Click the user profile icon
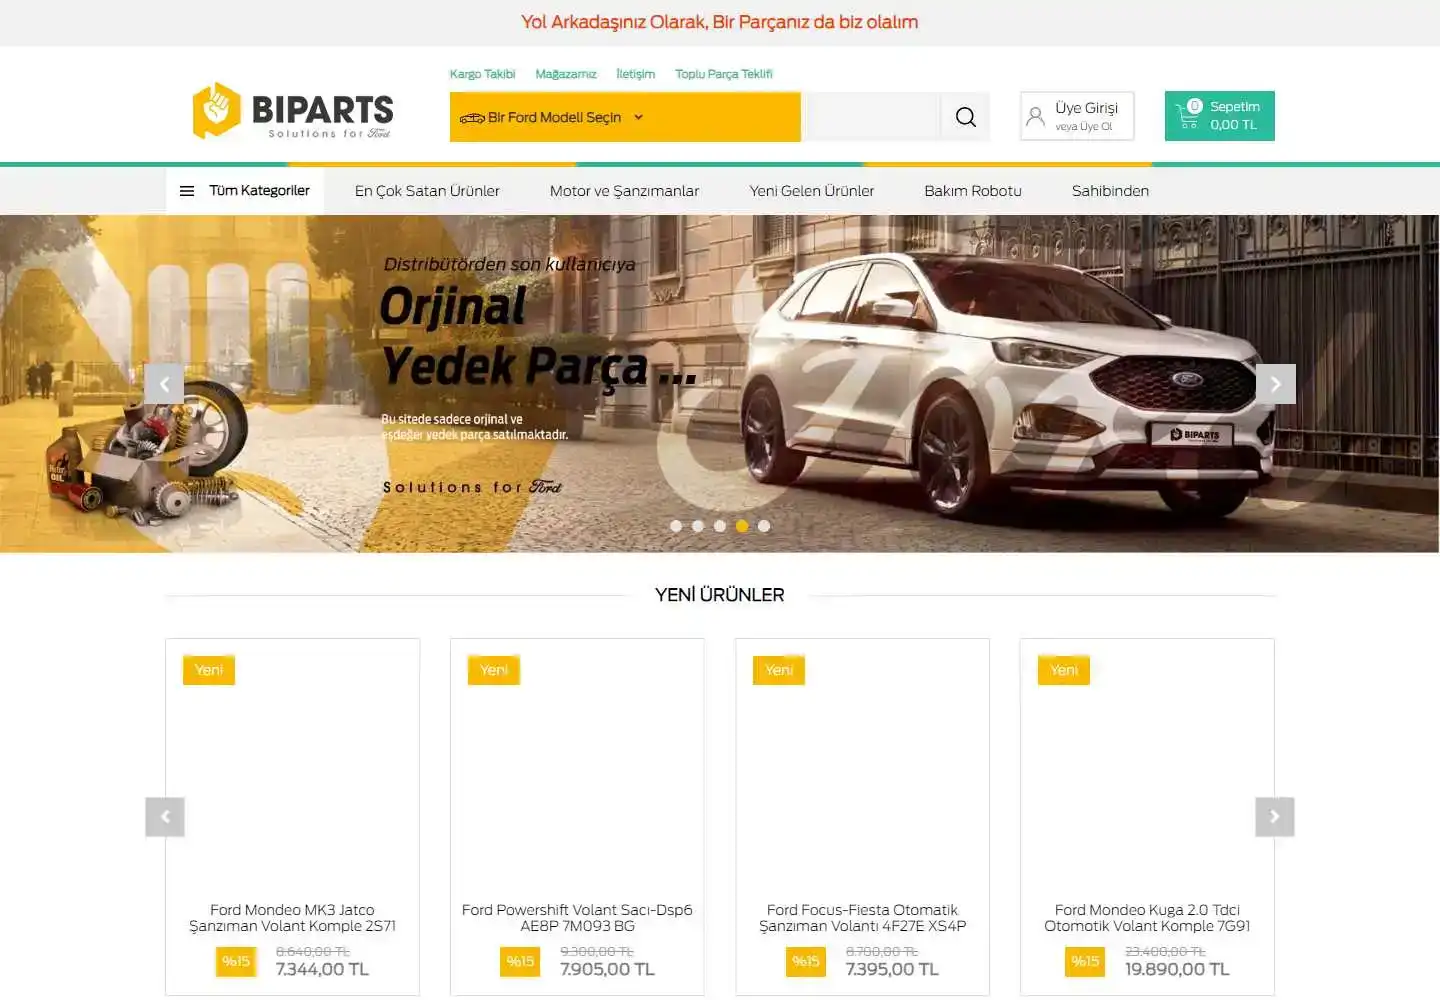This screenshot has width=1440, height=1000. point(1036,117)
